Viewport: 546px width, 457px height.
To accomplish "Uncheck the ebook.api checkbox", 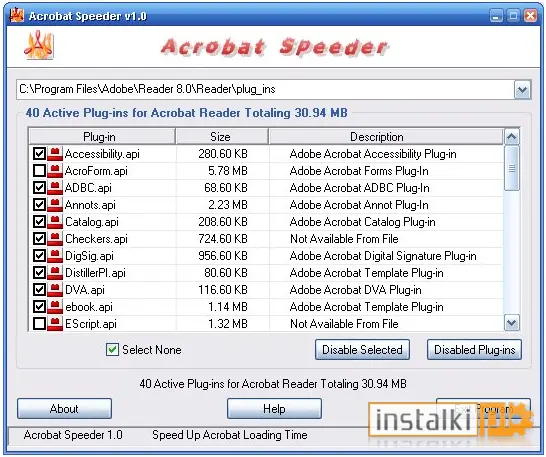I will pos(39,307).
